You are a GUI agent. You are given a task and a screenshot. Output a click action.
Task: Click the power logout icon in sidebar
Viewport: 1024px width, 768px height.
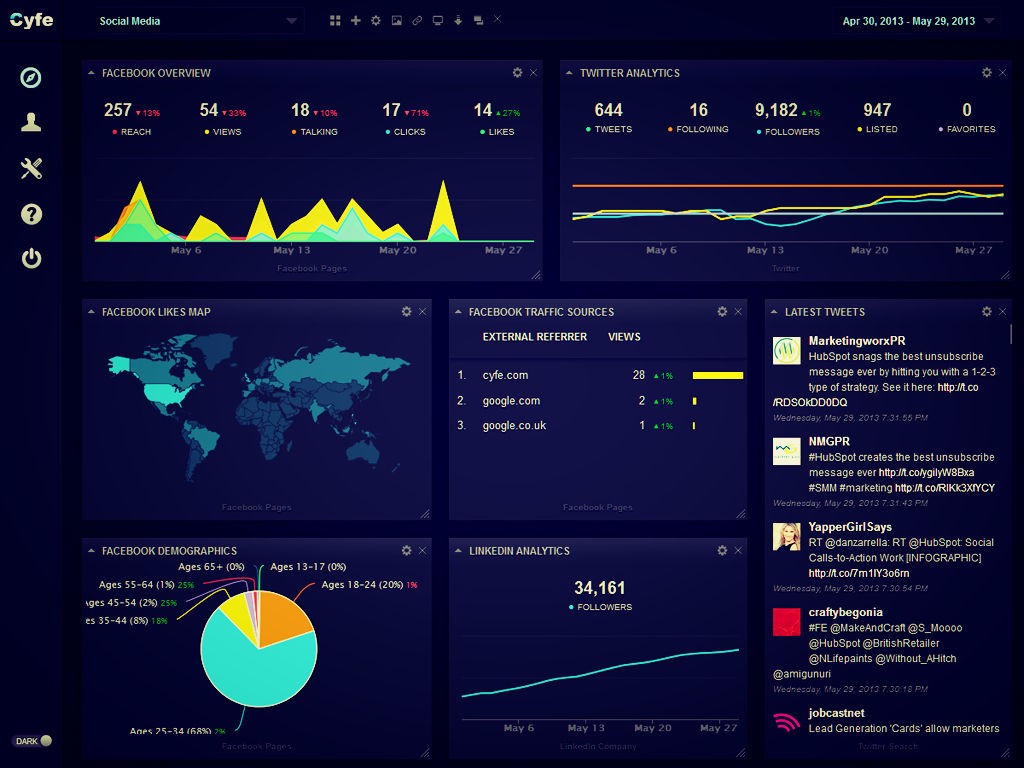(31, 259)
